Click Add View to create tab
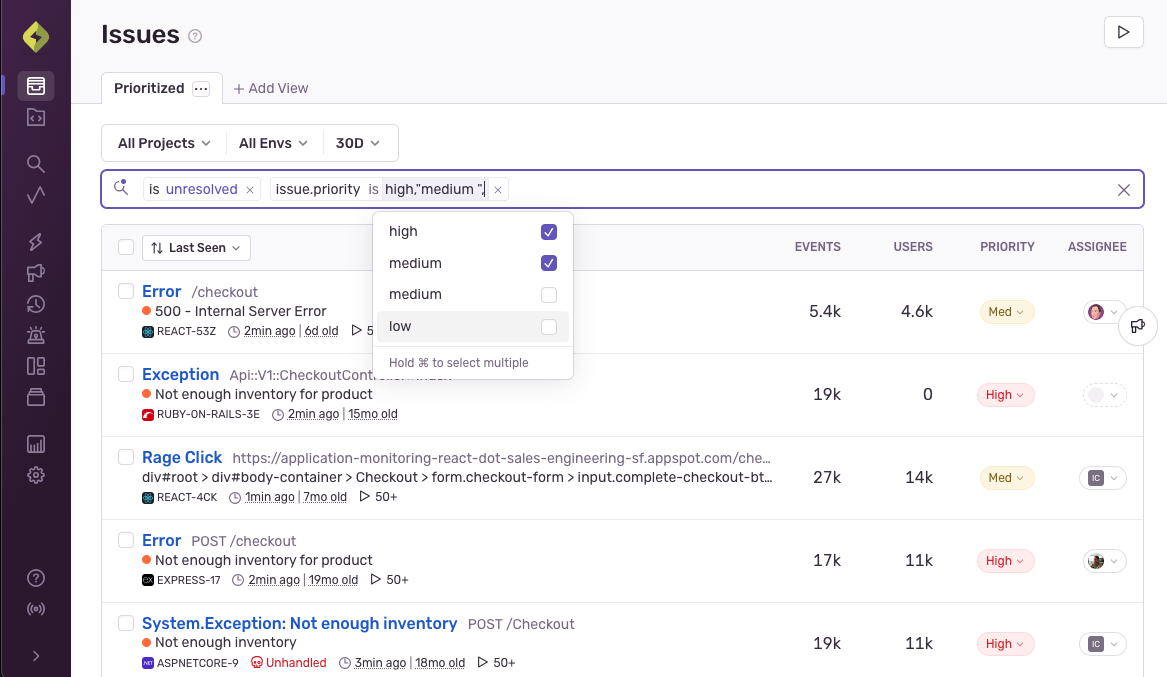 tap(271, 89)
